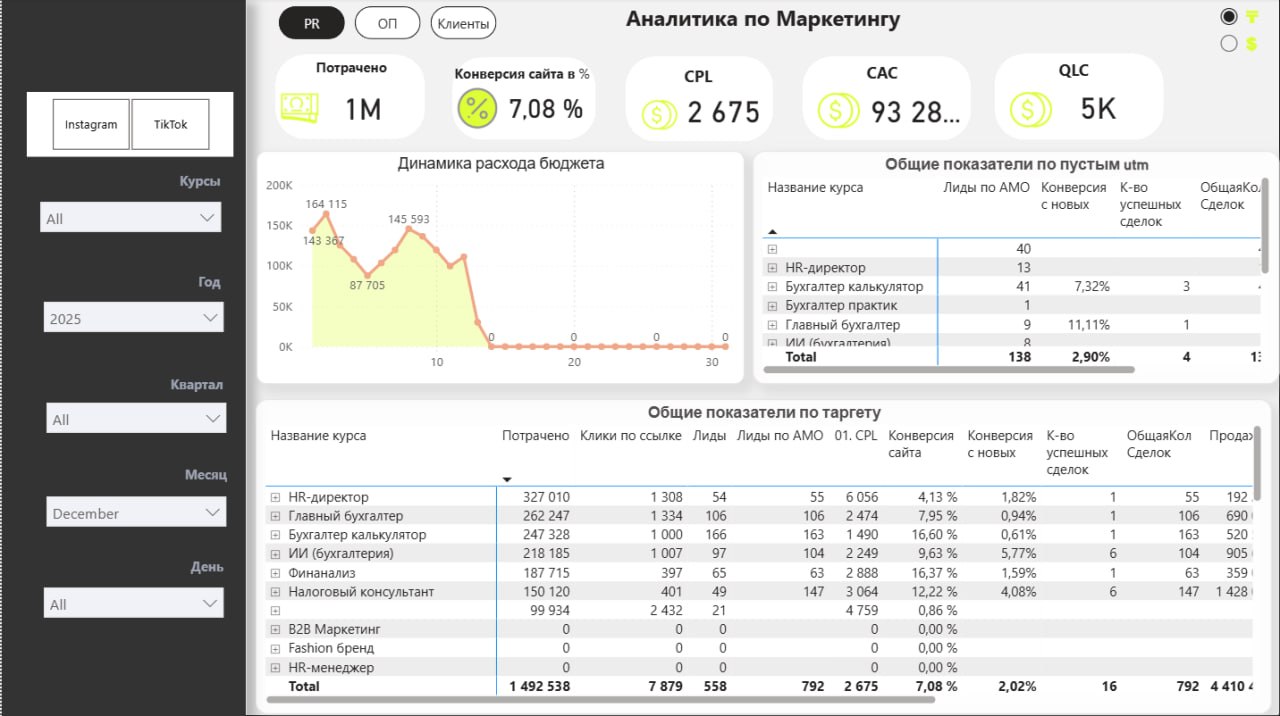1280x716 pixels.
Task: Sort target table by Клики по ссылке
Action: click(631, 436)
